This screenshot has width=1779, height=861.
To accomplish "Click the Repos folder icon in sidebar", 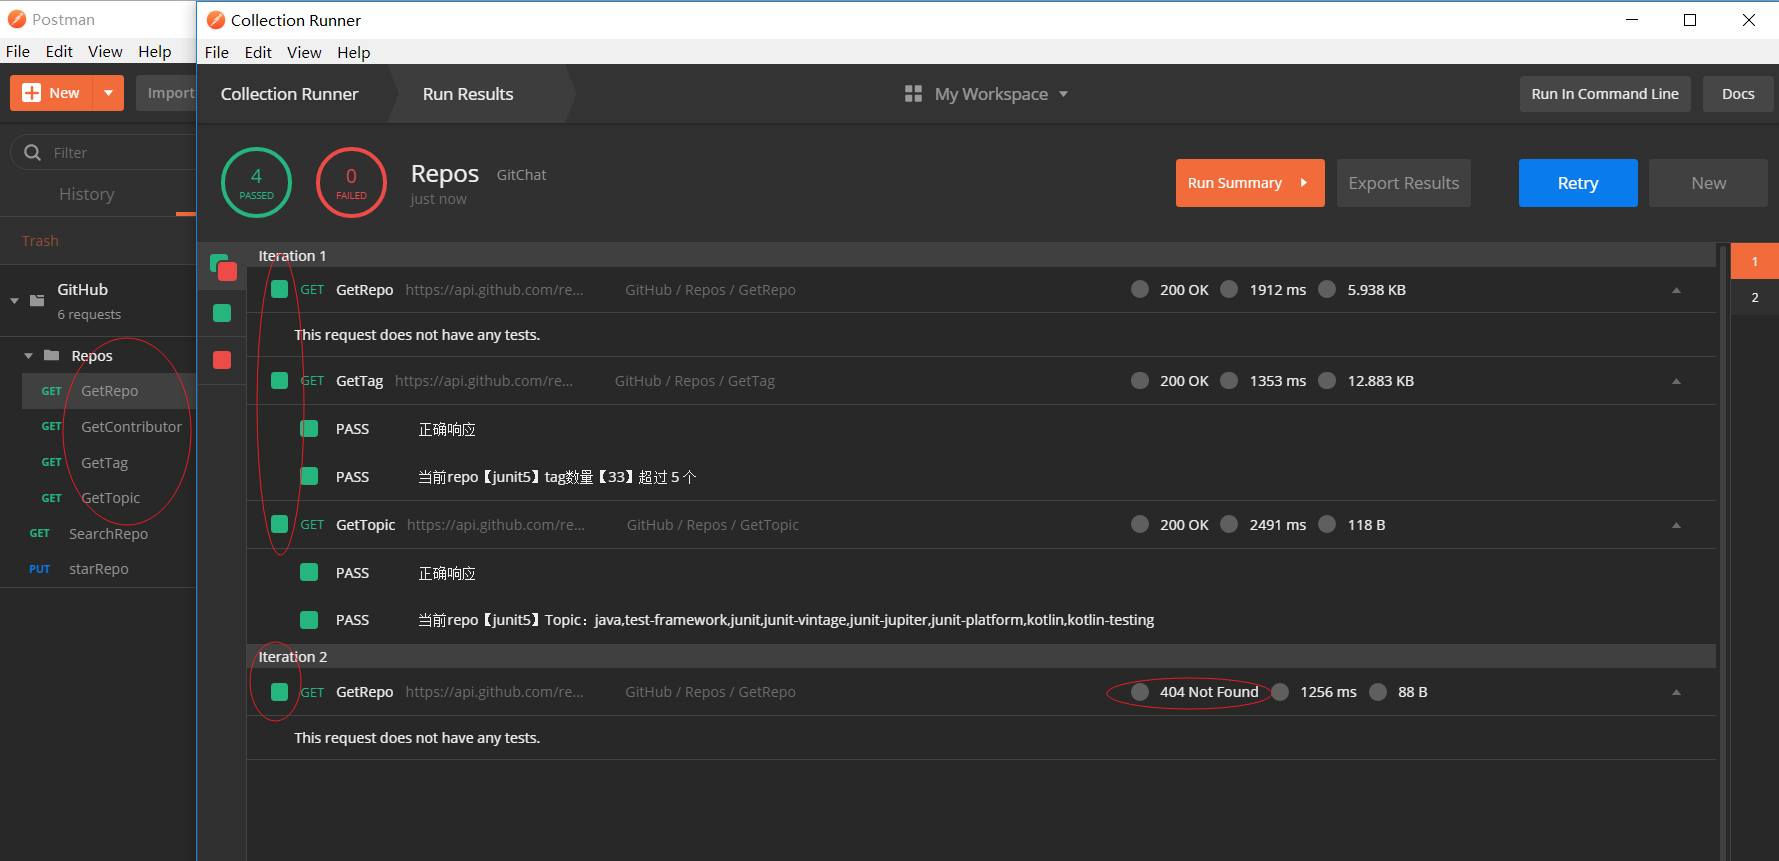I will pyautogui.click(x=52, y=355).
